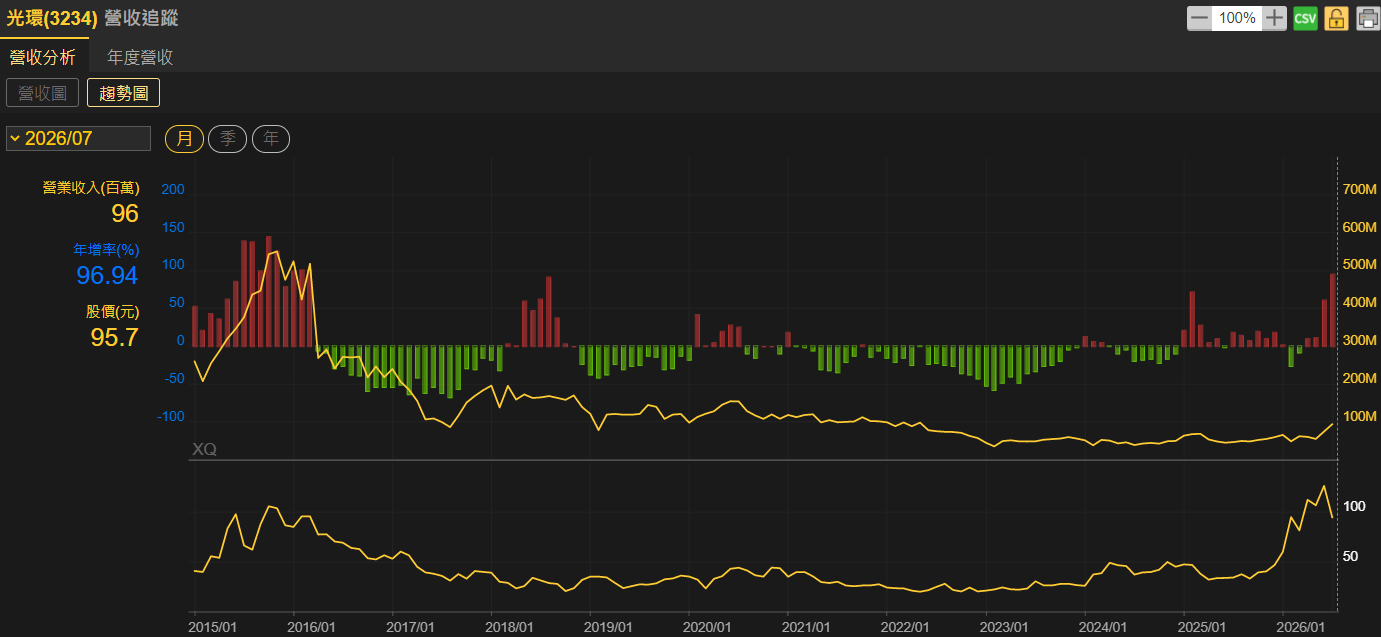1381x637 pixels.
Task: Click the stock price value 95.7
Action: [x=114, y=337]
